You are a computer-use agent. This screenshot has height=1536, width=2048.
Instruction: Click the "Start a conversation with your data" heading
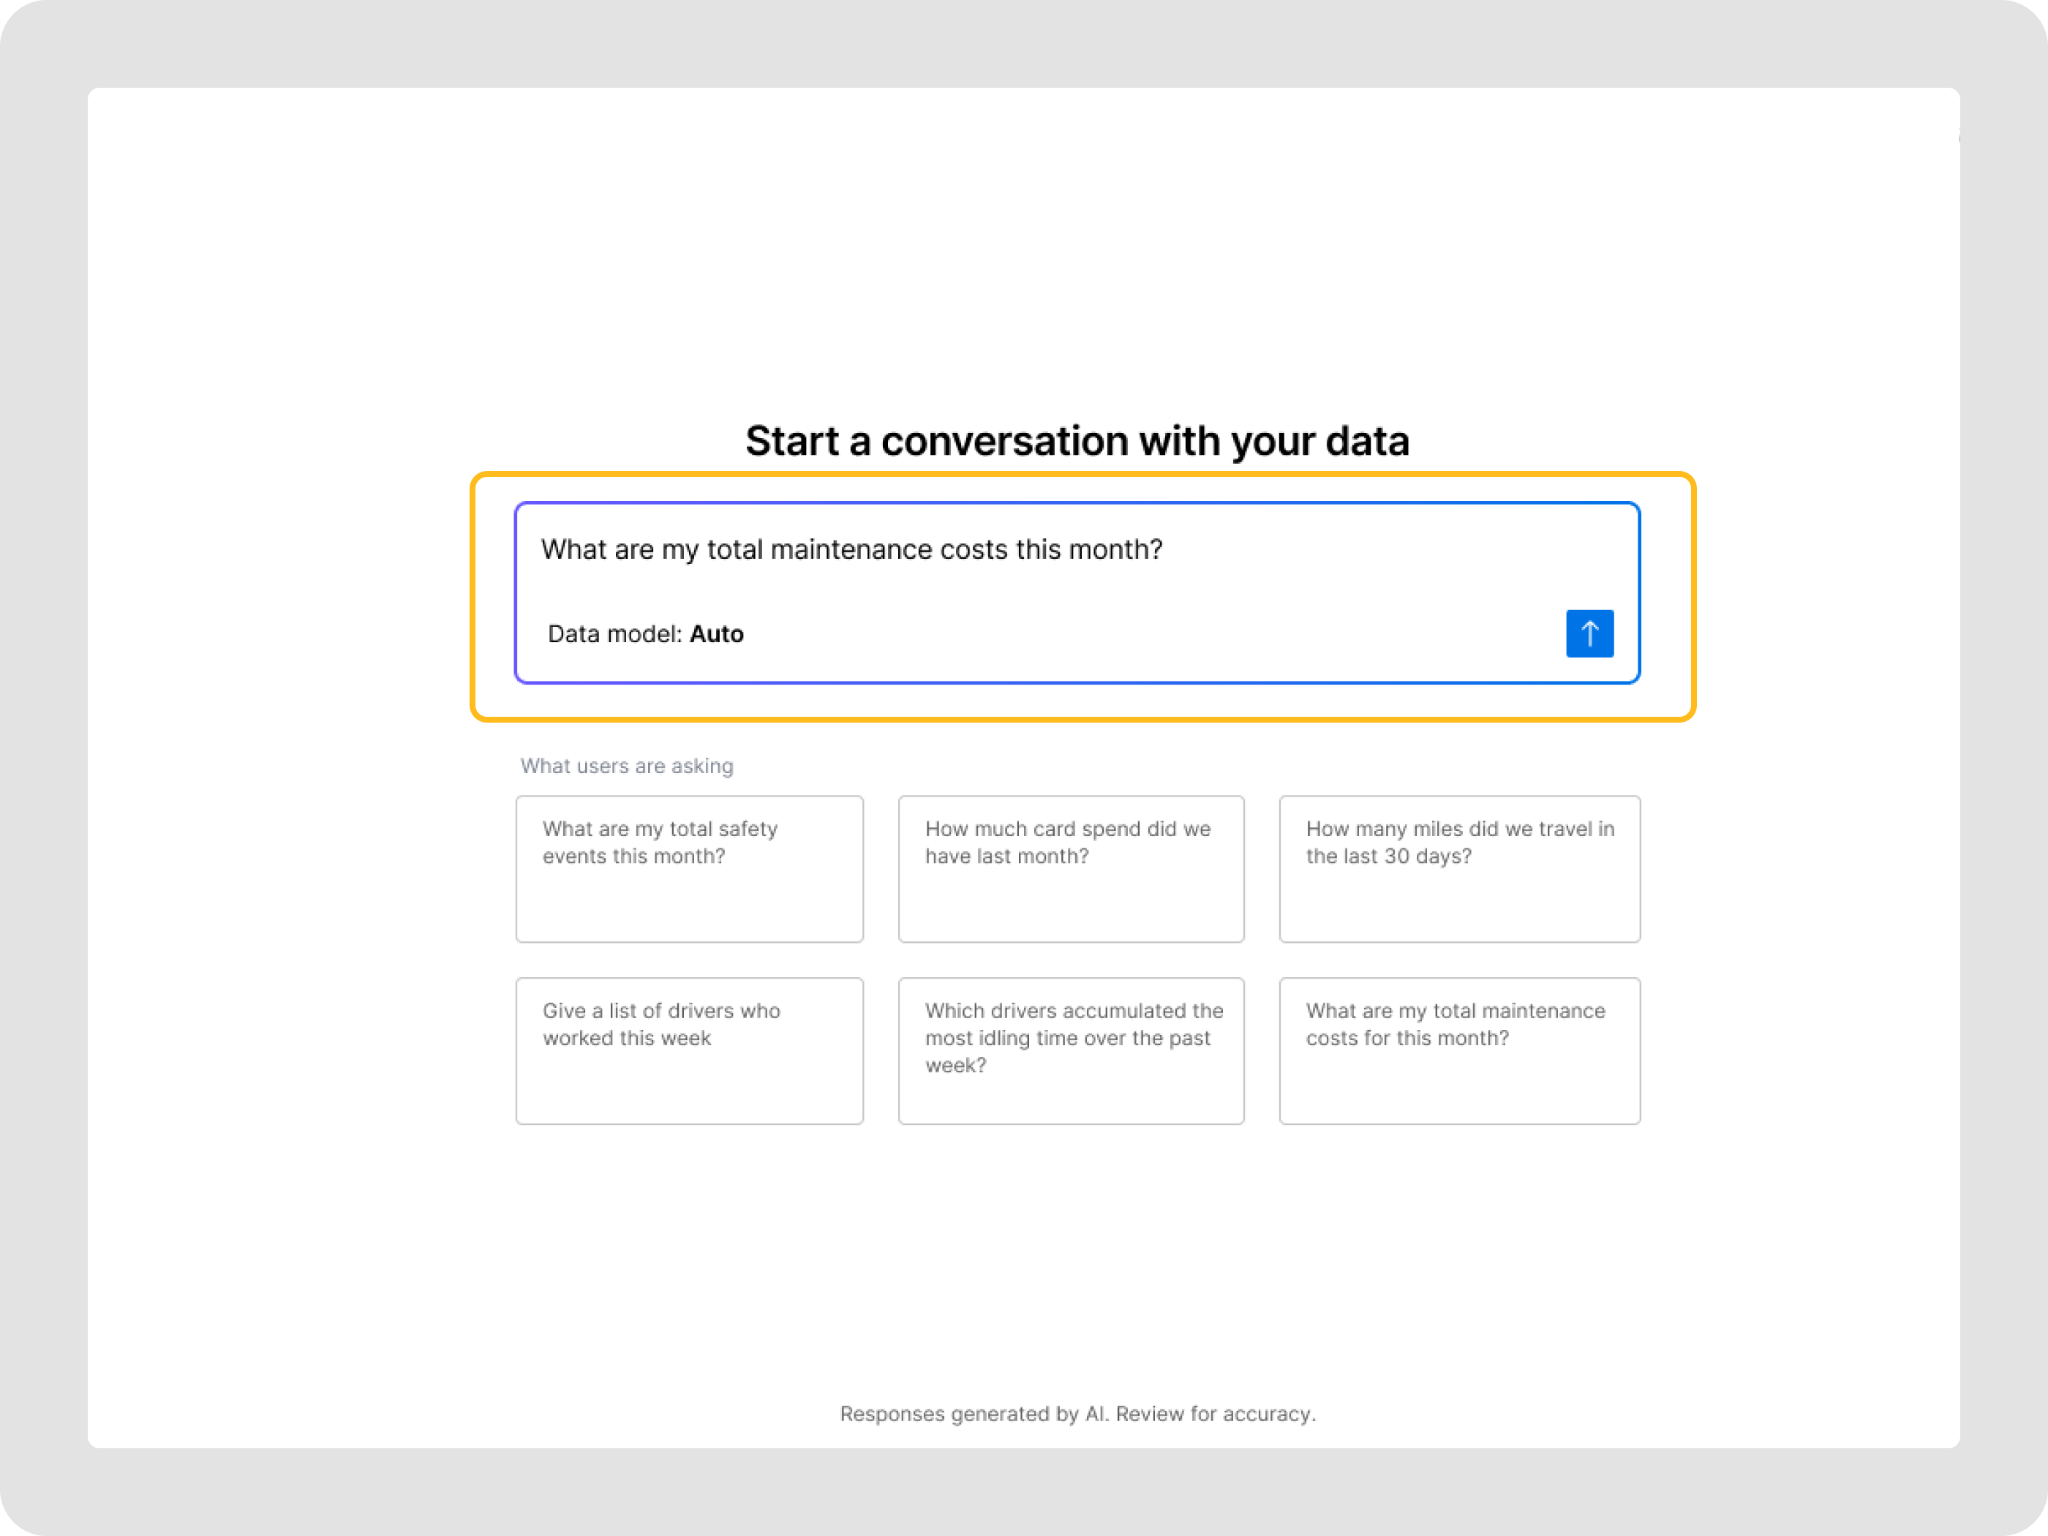pos(1077,441)
